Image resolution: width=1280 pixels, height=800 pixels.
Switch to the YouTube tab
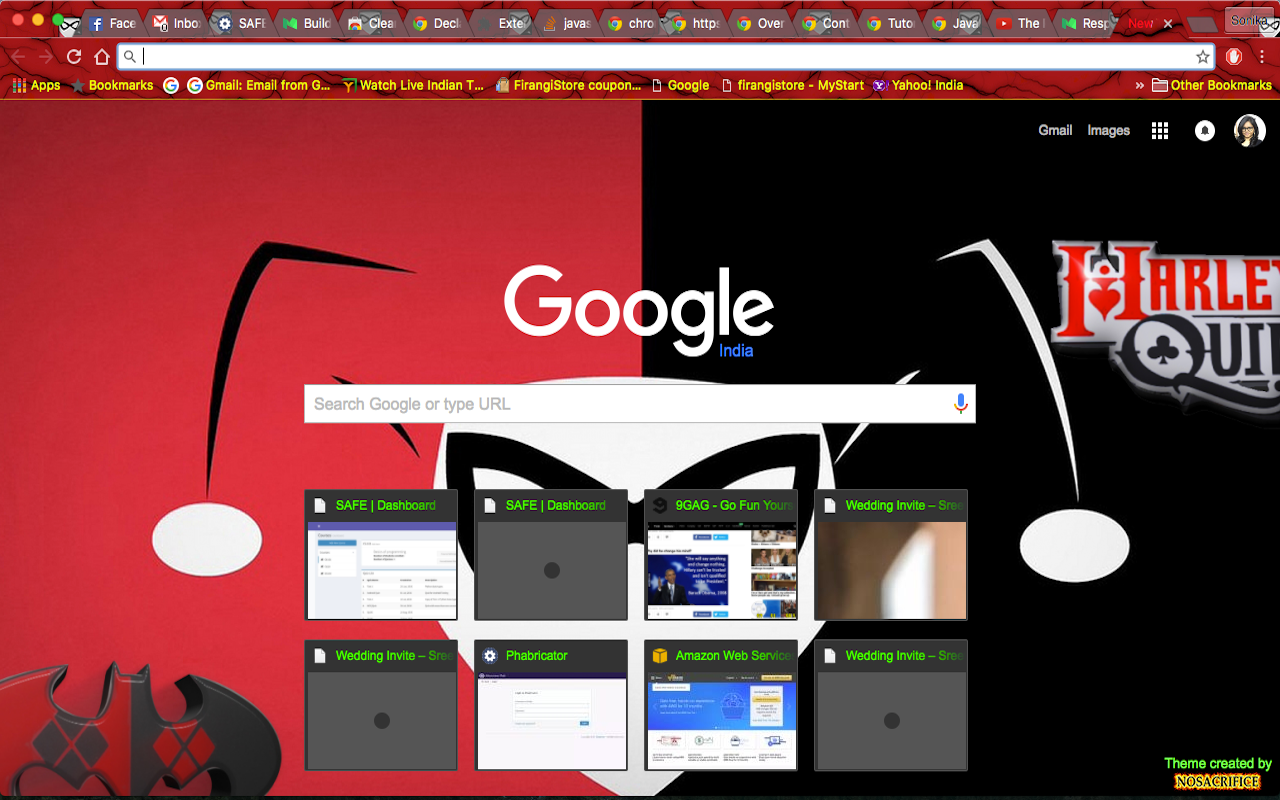point(1019,23)
